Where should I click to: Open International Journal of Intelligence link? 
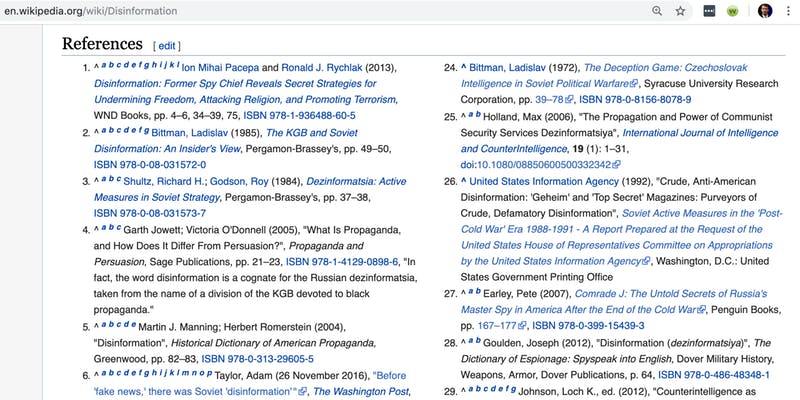tap(619, 141)
